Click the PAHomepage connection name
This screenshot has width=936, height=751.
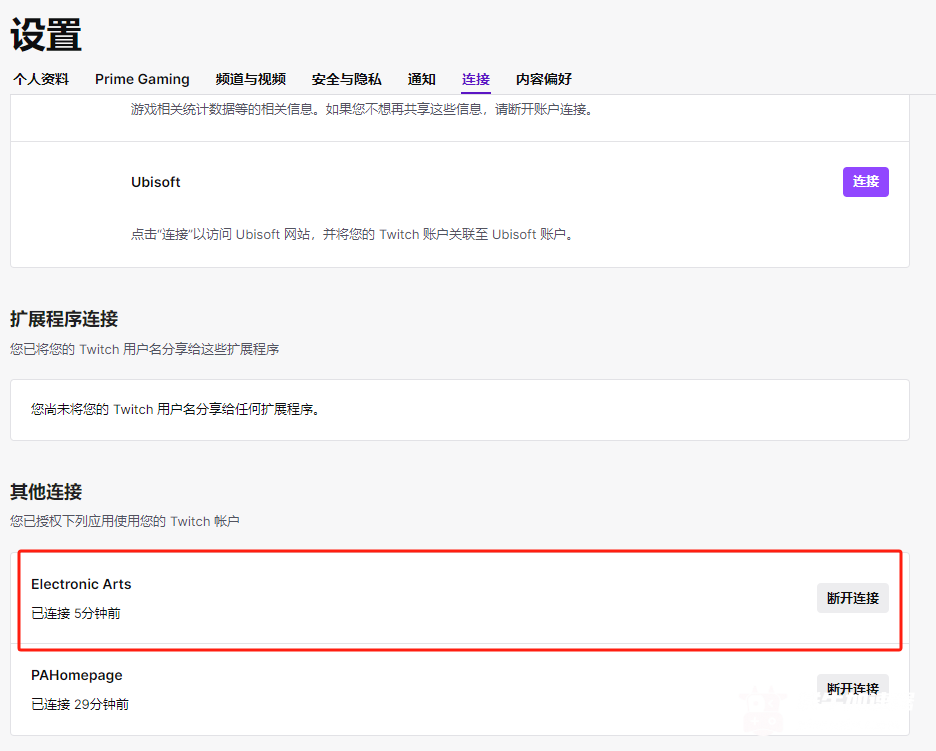[x=77, y=675]
